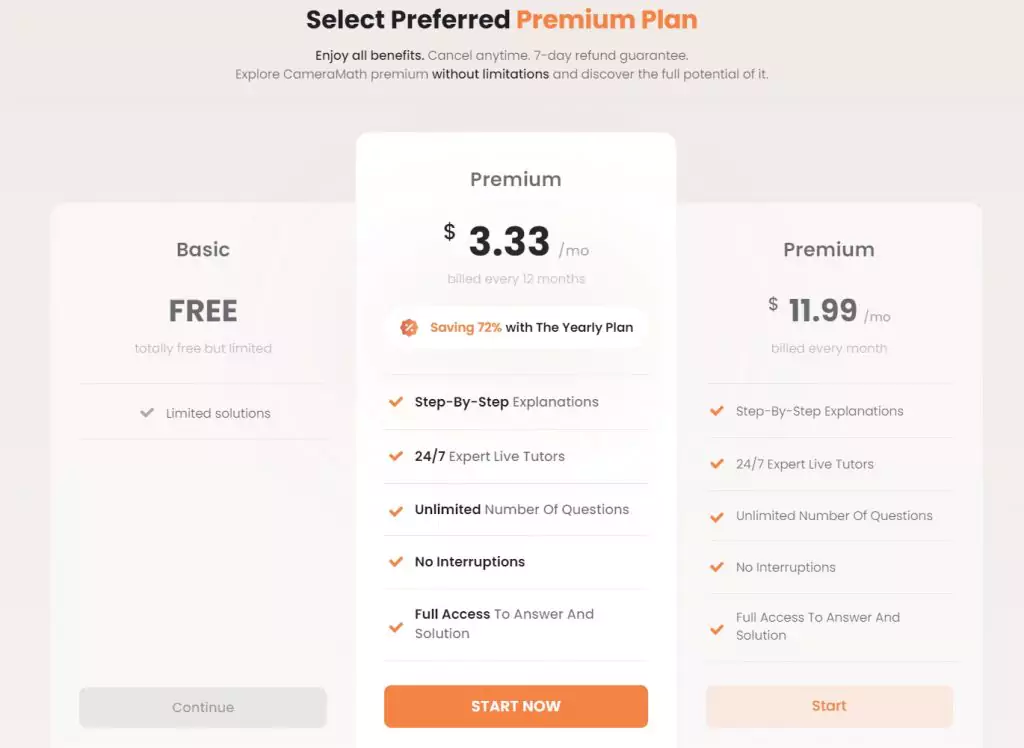The width and height of the screenshot is (1024, 748).
Task: Select the $3.33 per month yearly price
Action: point(516,241)
